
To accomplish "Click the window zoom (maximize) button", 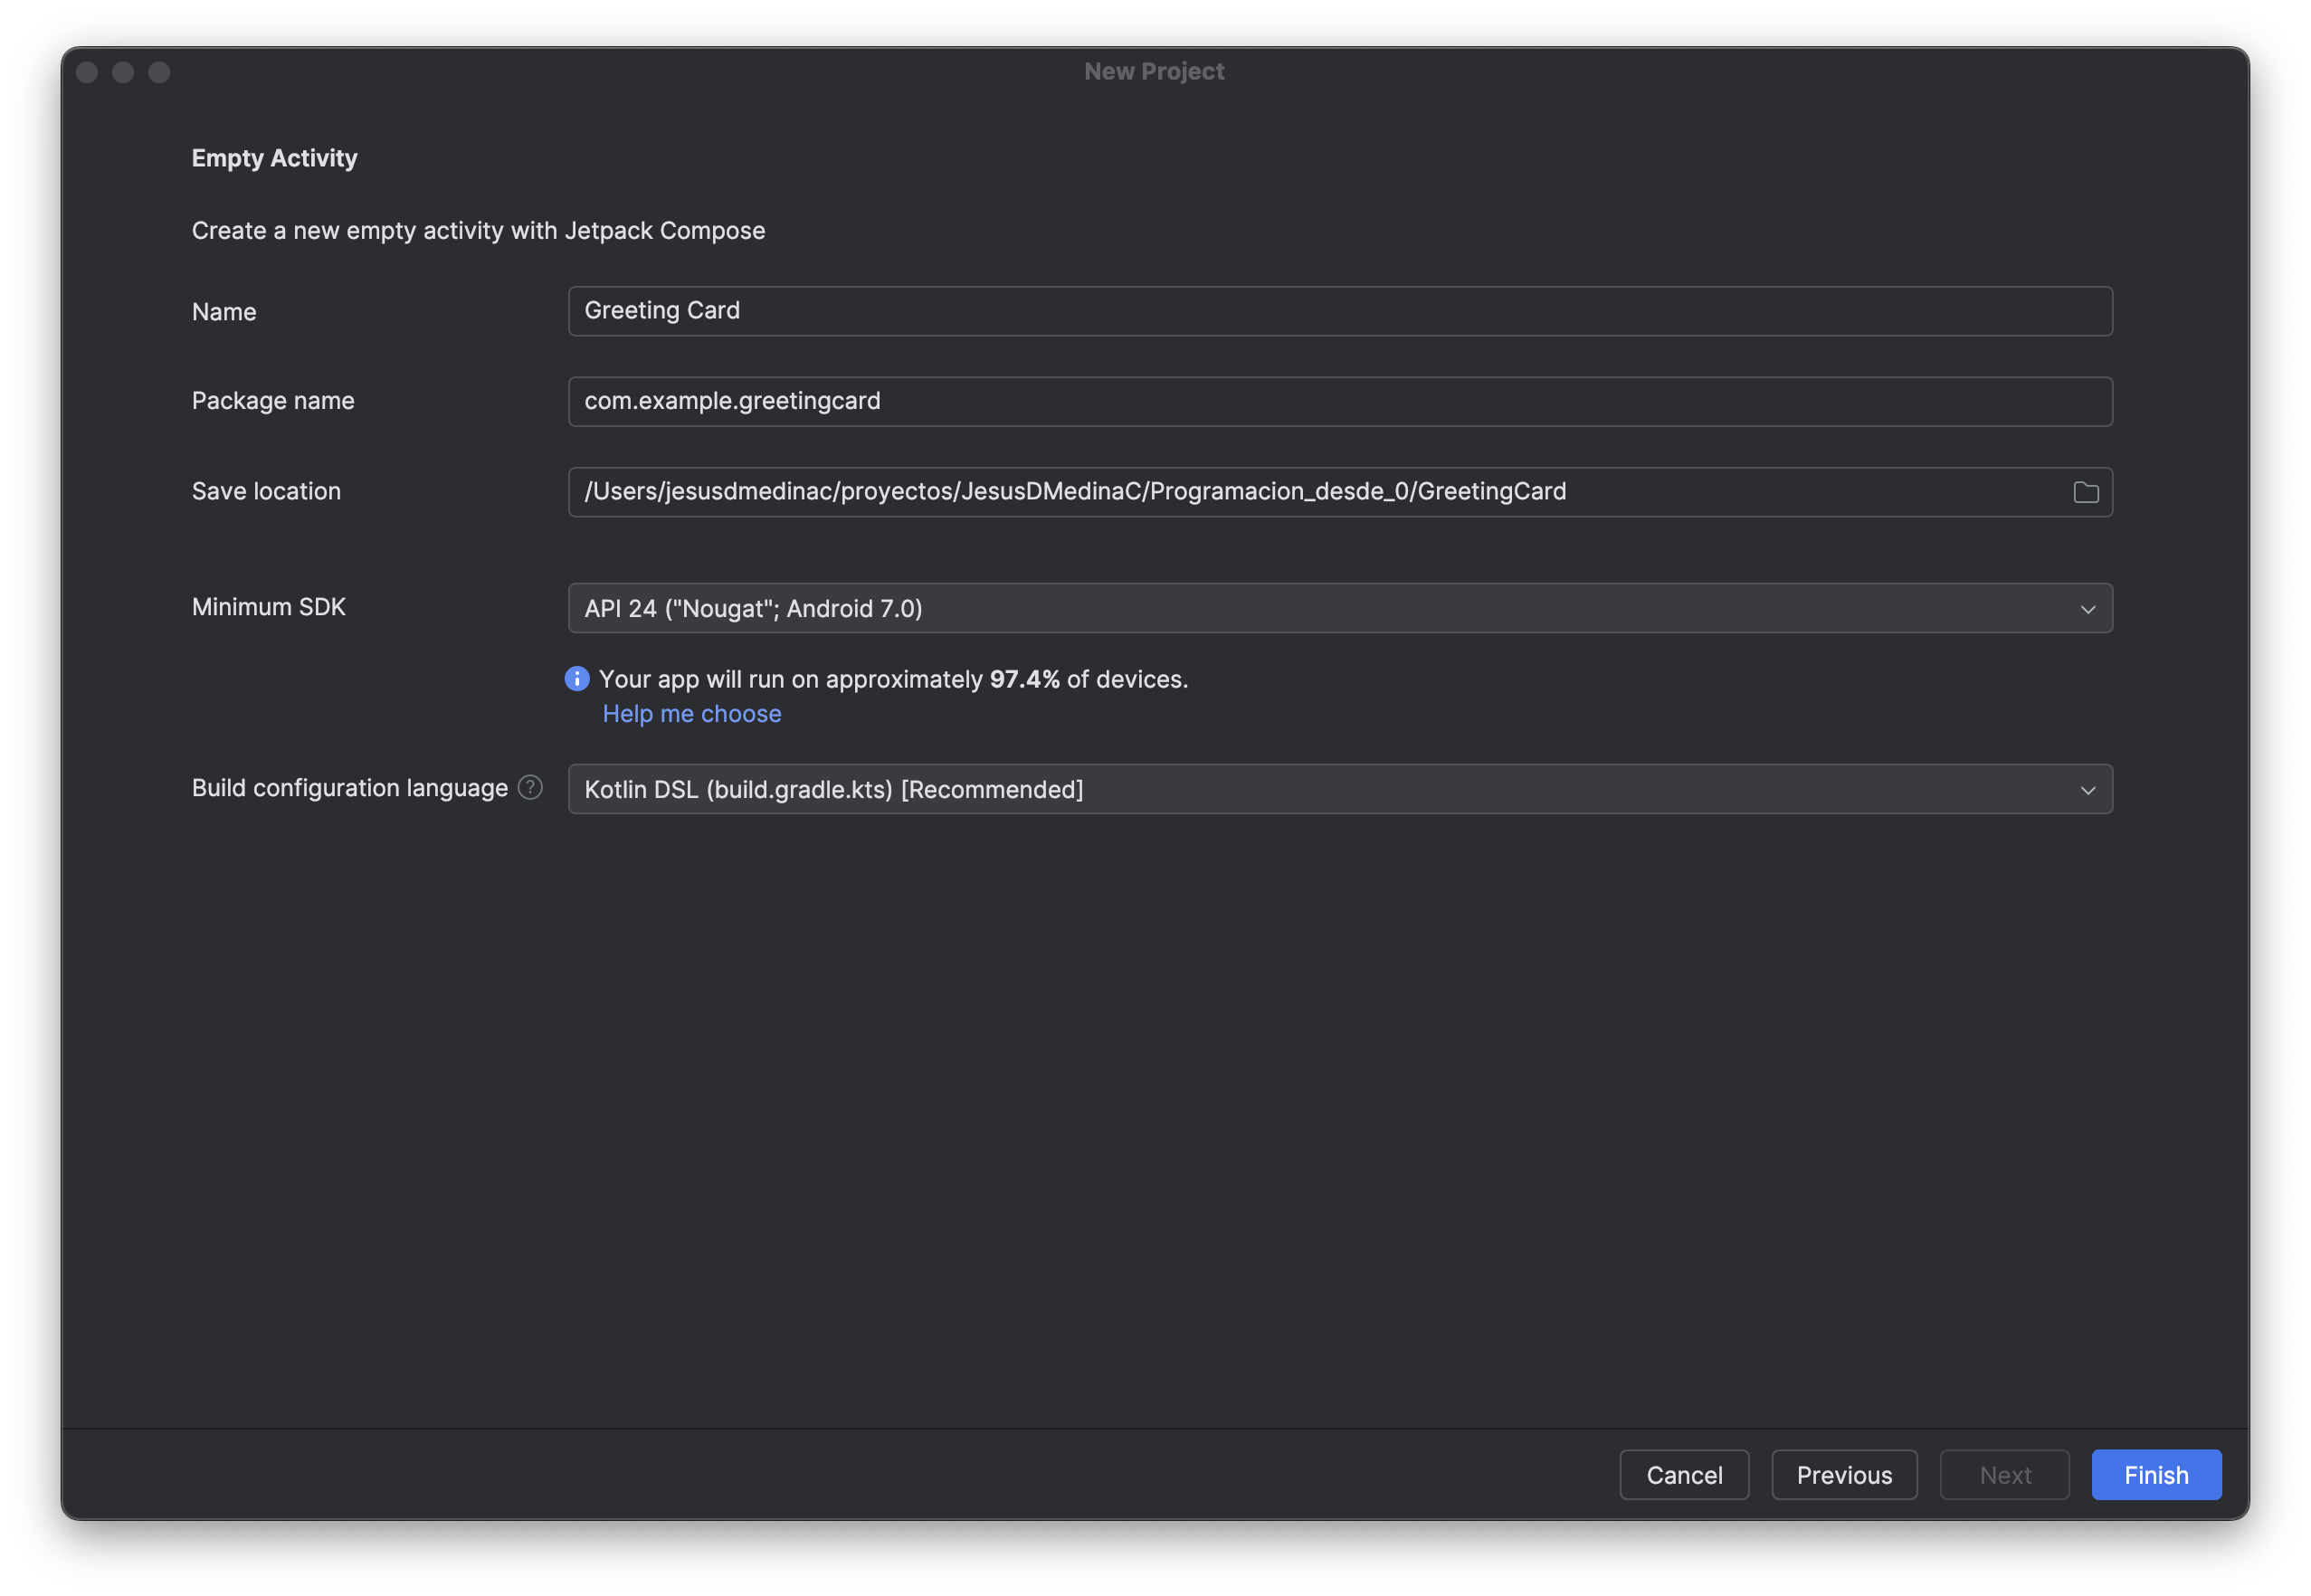I will (159, 72).
